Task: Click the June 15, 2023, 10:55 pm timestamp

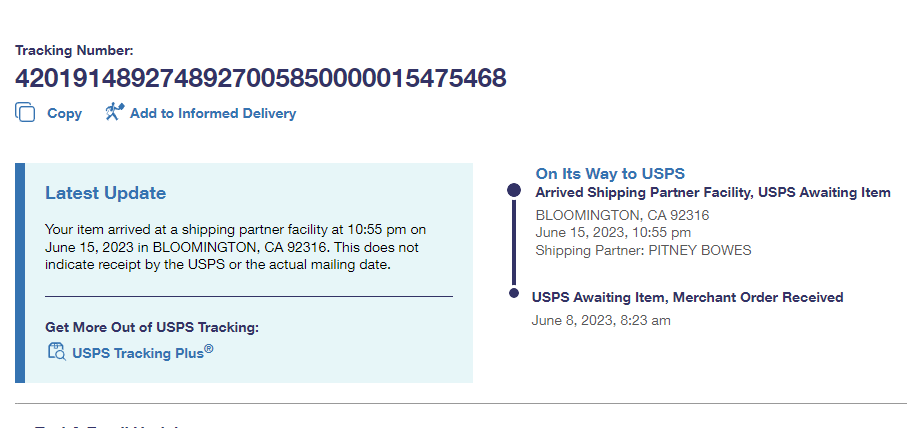Action: 613,233
